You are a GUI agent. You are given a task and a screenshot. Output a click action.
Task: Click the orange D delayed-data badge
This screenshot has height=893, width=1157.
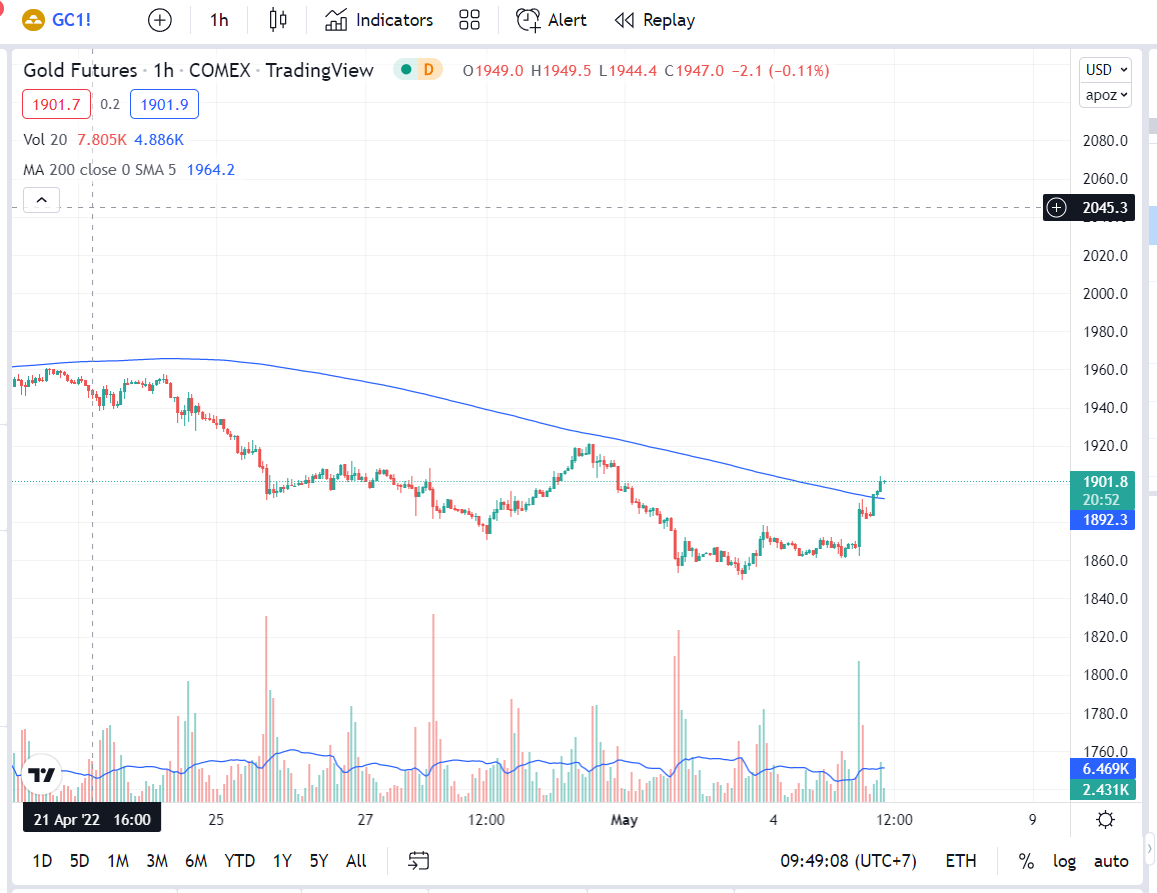click(429, 70)
